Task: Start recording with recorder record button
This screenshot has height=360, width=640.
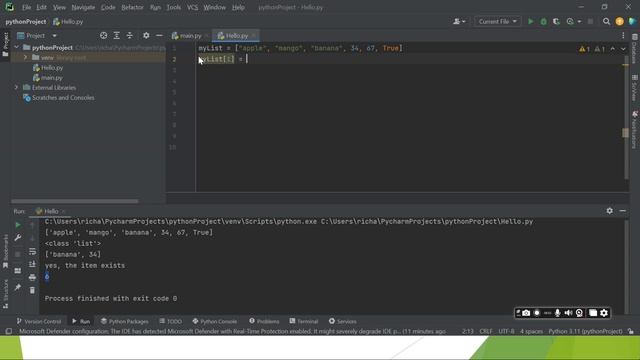Action: click(537, 313)
